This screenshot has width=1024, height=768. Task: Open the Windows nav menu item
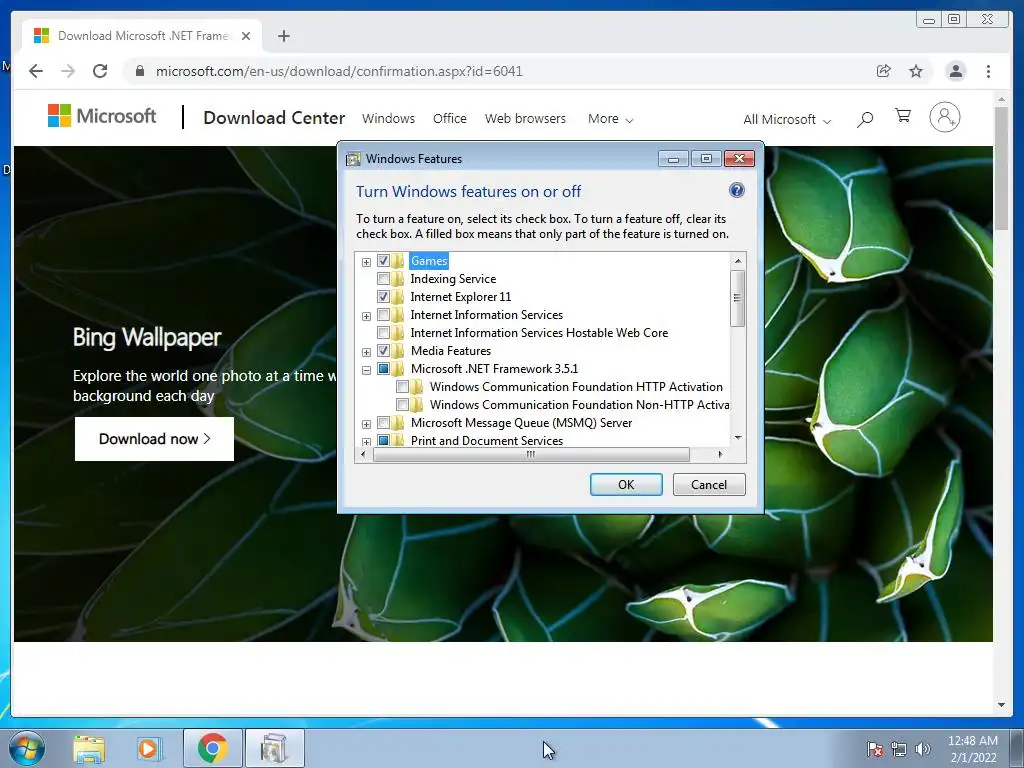pyautogui.click(x=388, y=119)
